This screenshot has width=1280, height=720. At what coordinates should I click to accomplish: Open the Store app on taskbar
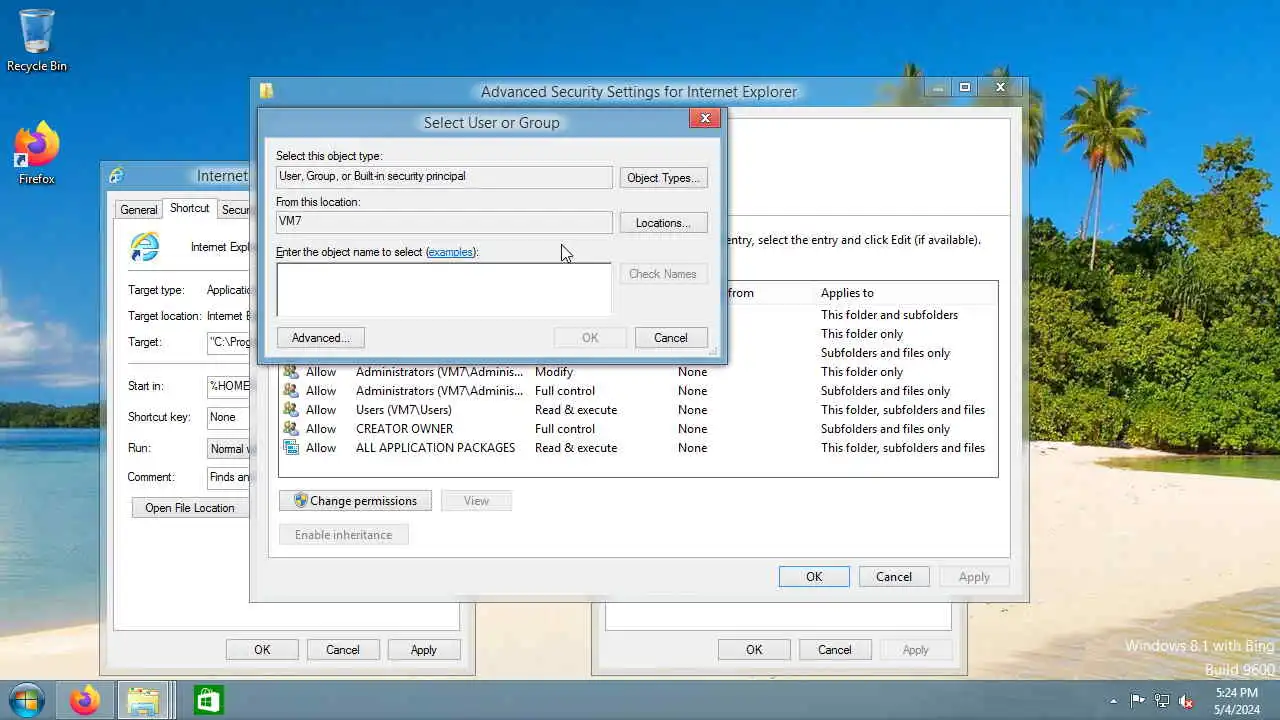pyautogui.click(x=208, y=700)
